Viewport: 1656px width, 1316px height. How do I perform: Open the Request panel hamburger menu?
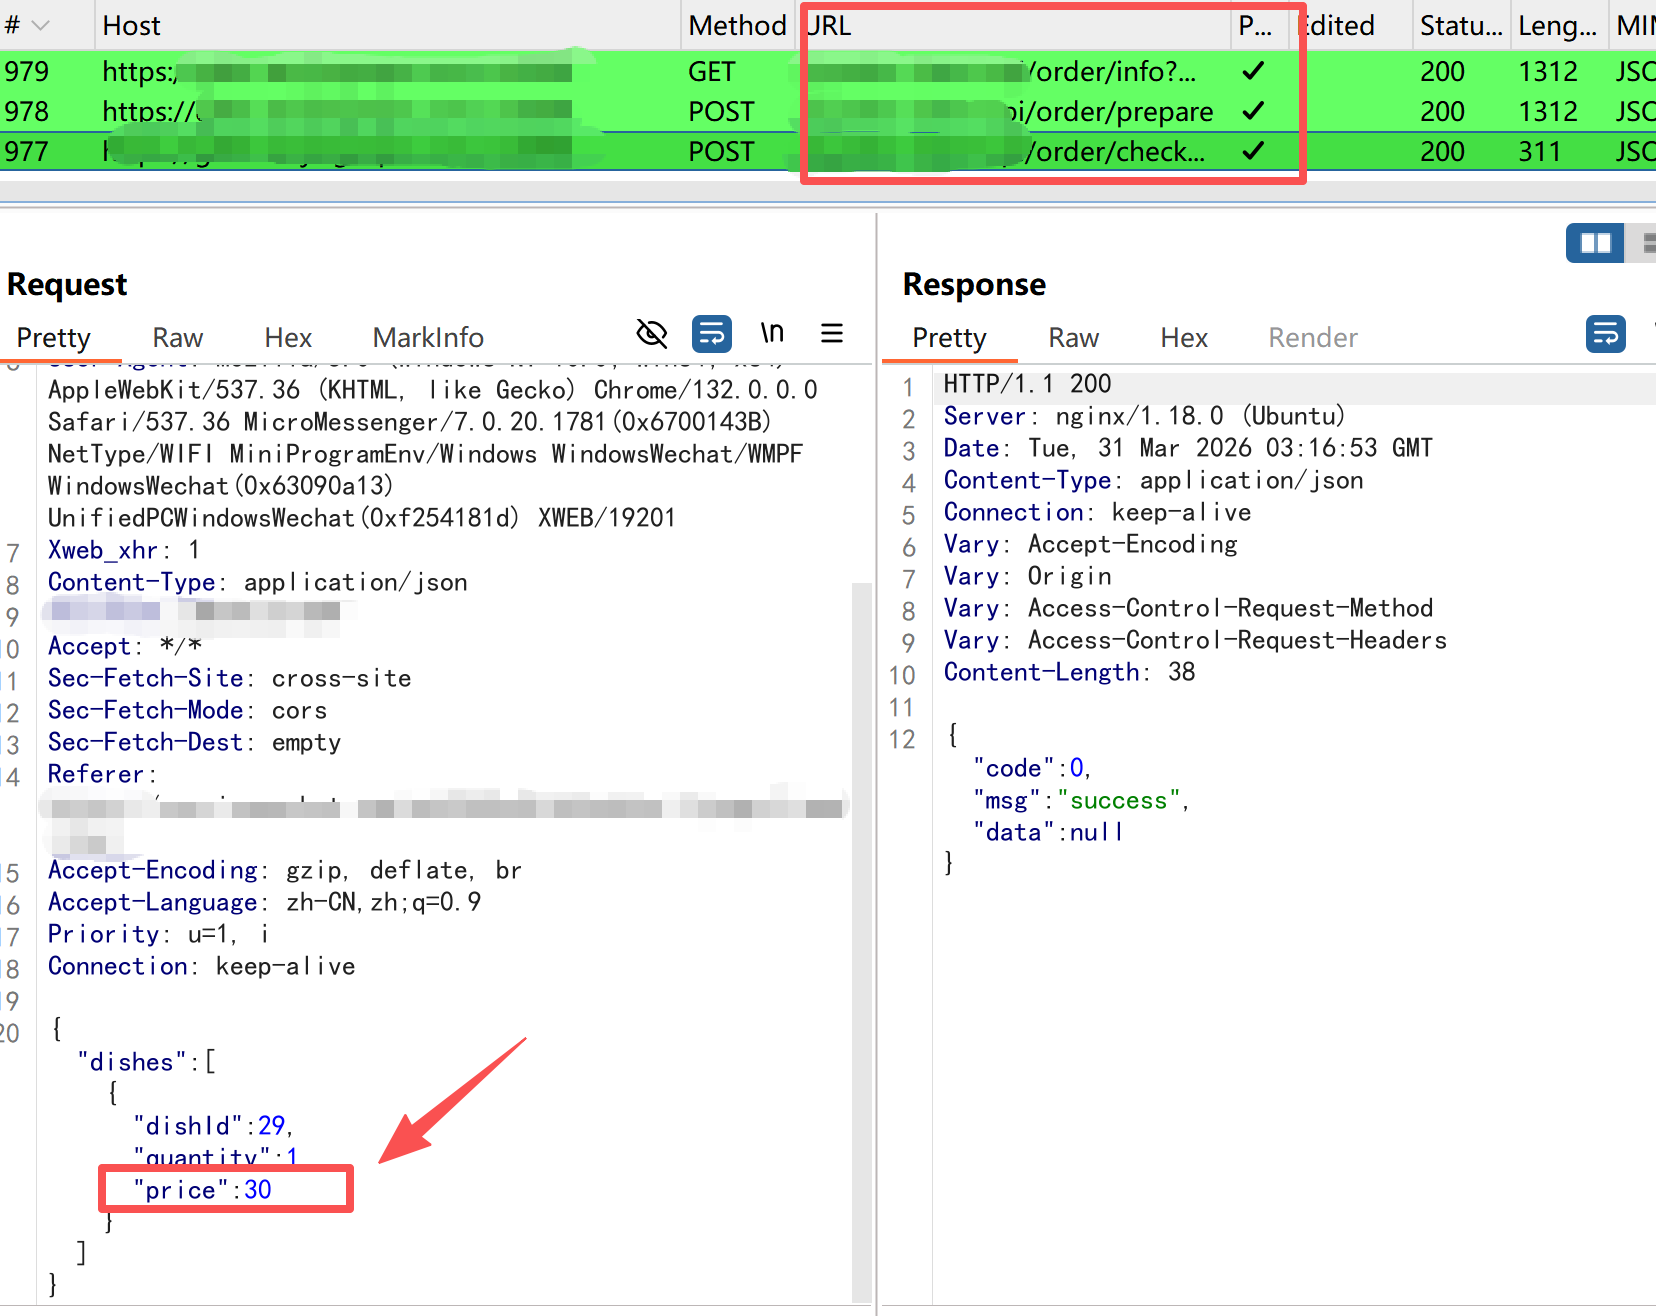[831, 333]
